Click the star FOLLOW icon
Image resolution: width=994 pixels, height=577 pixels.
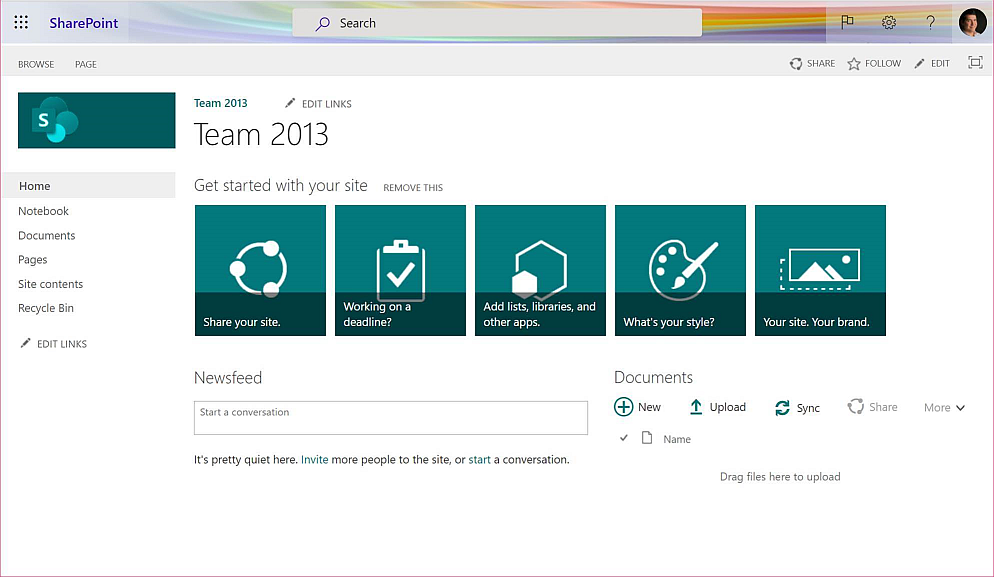854,63
